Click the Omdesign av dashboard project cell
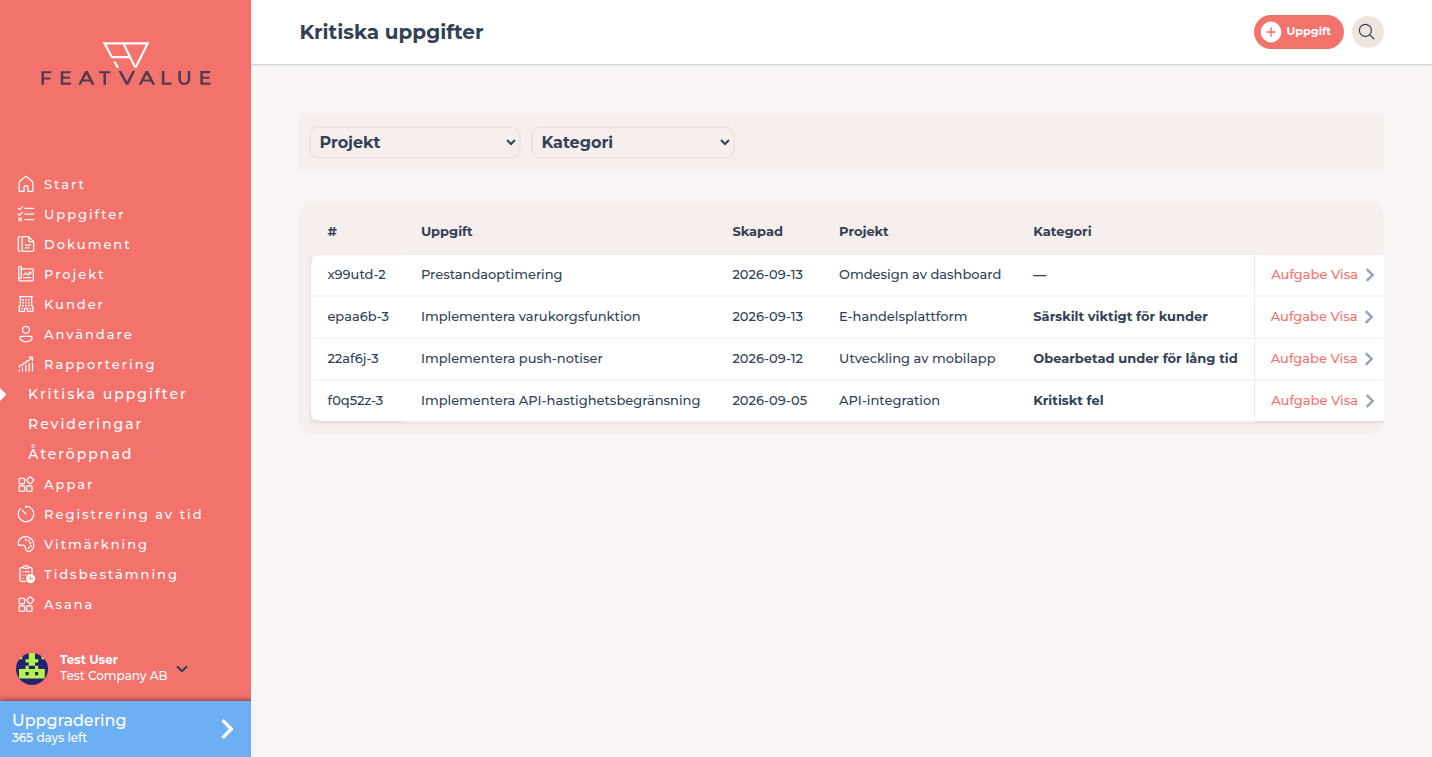 920,275
